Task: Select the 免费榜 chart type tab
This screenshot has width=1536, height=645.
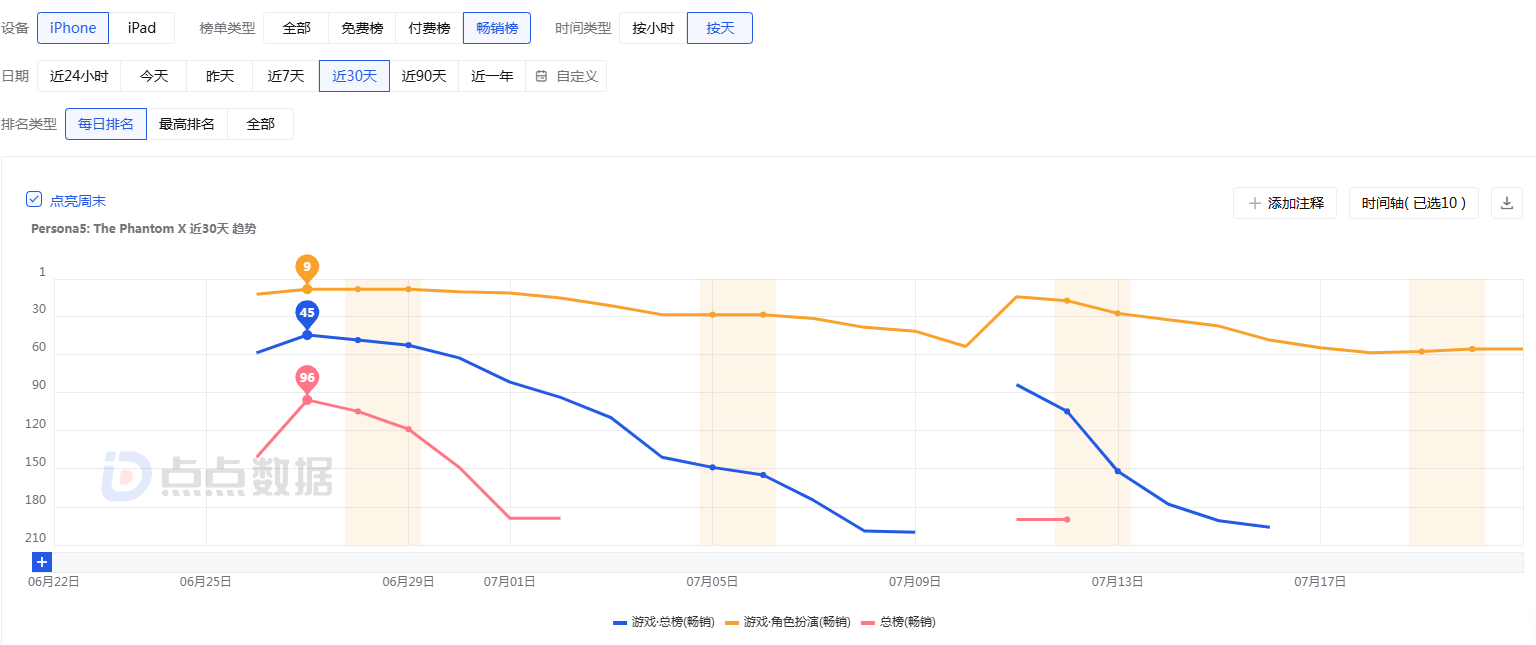Action: coord(362,28)
